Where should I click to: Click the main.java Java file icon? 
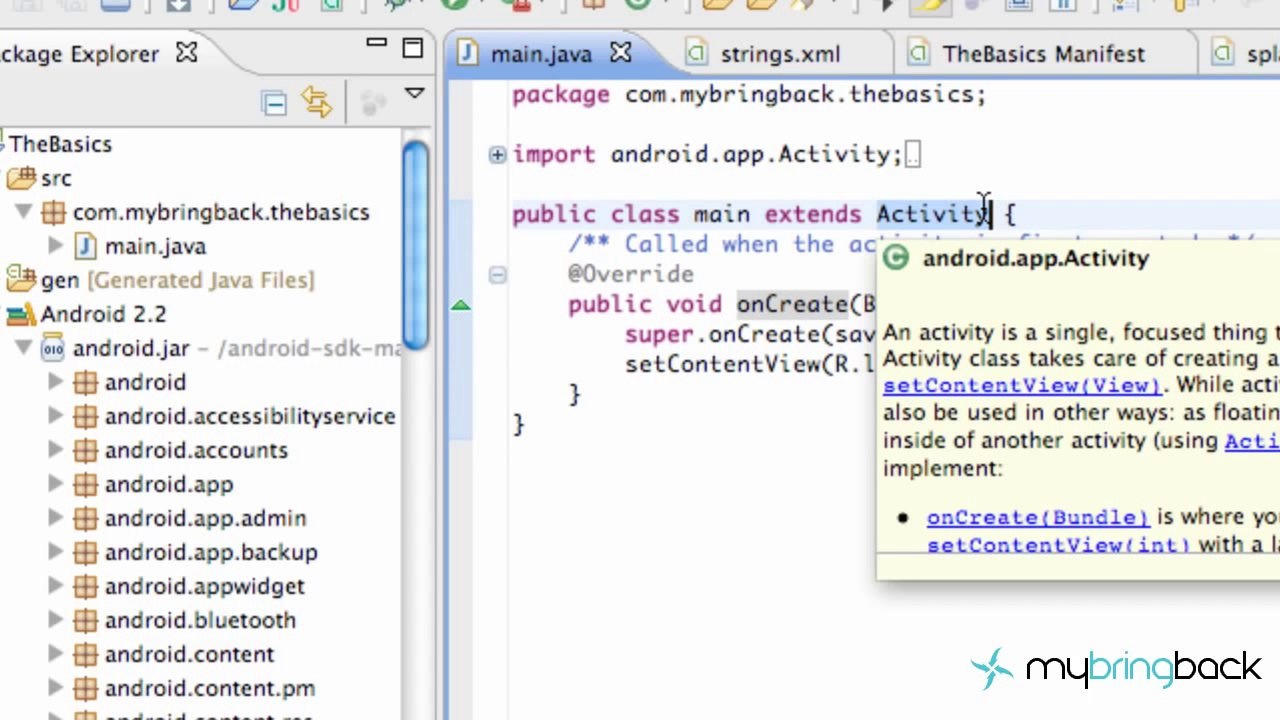click(x=86, y=246)
